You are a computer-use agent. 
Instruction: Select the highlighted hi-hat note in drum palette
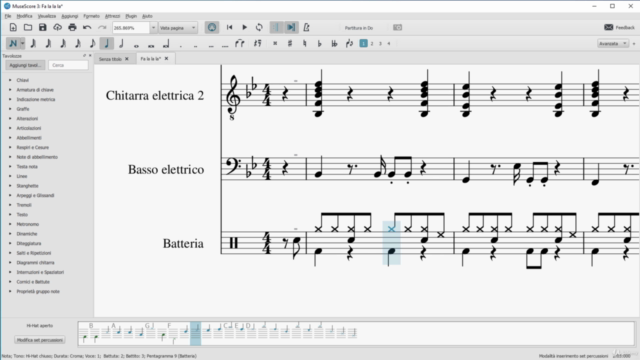(x=196, y=333)
